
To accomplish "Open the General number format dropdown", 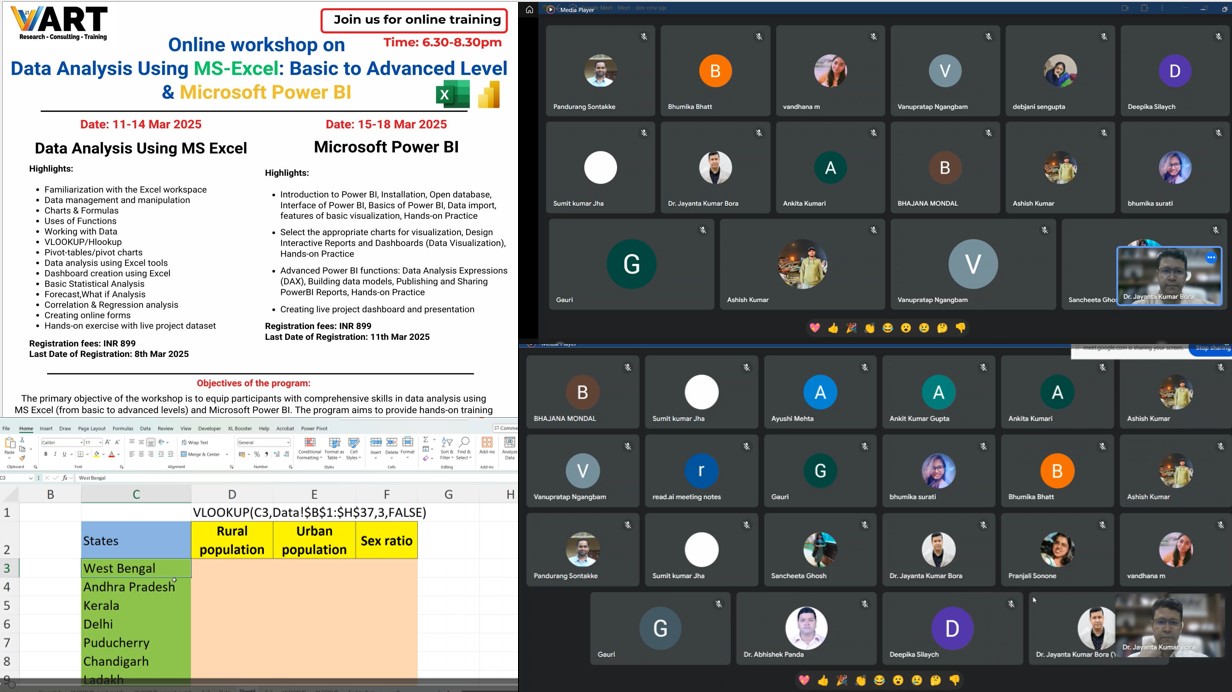I will click(288, 442).
